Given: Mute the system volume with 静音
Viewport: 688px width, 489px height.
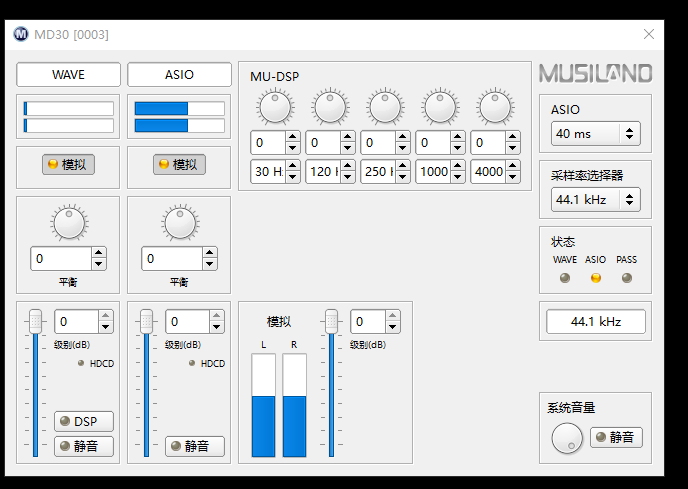Looking at the screenshot, I should (616, 437).
